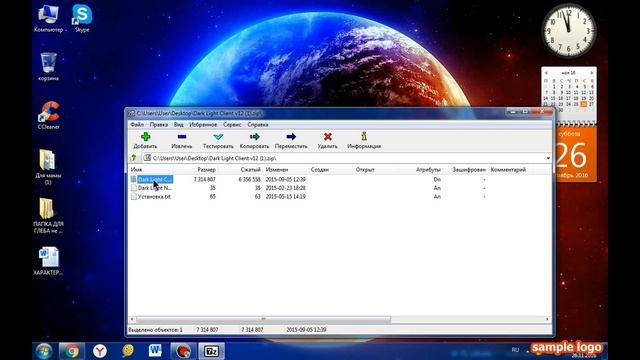The width and height of the screenshot is (640, 360).
Task: Expand the address bar path dropdown
Action: tap(548, 158)
